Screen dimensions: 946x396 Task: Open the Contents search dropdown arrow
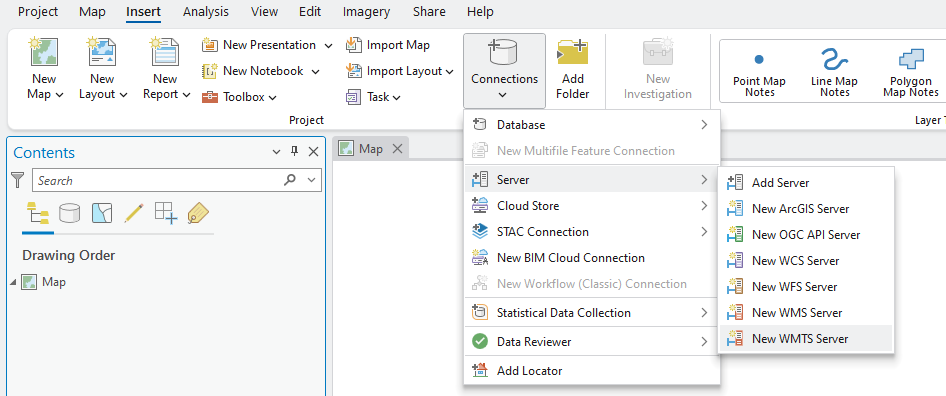[311, 180]
